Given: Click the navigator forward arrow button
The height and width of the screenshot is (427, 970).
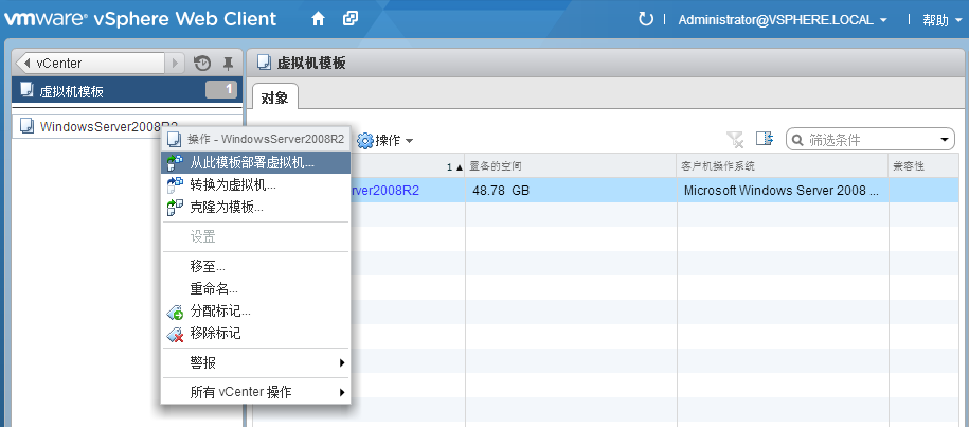Looking at the screenshot, I should [x=174, y=63].
